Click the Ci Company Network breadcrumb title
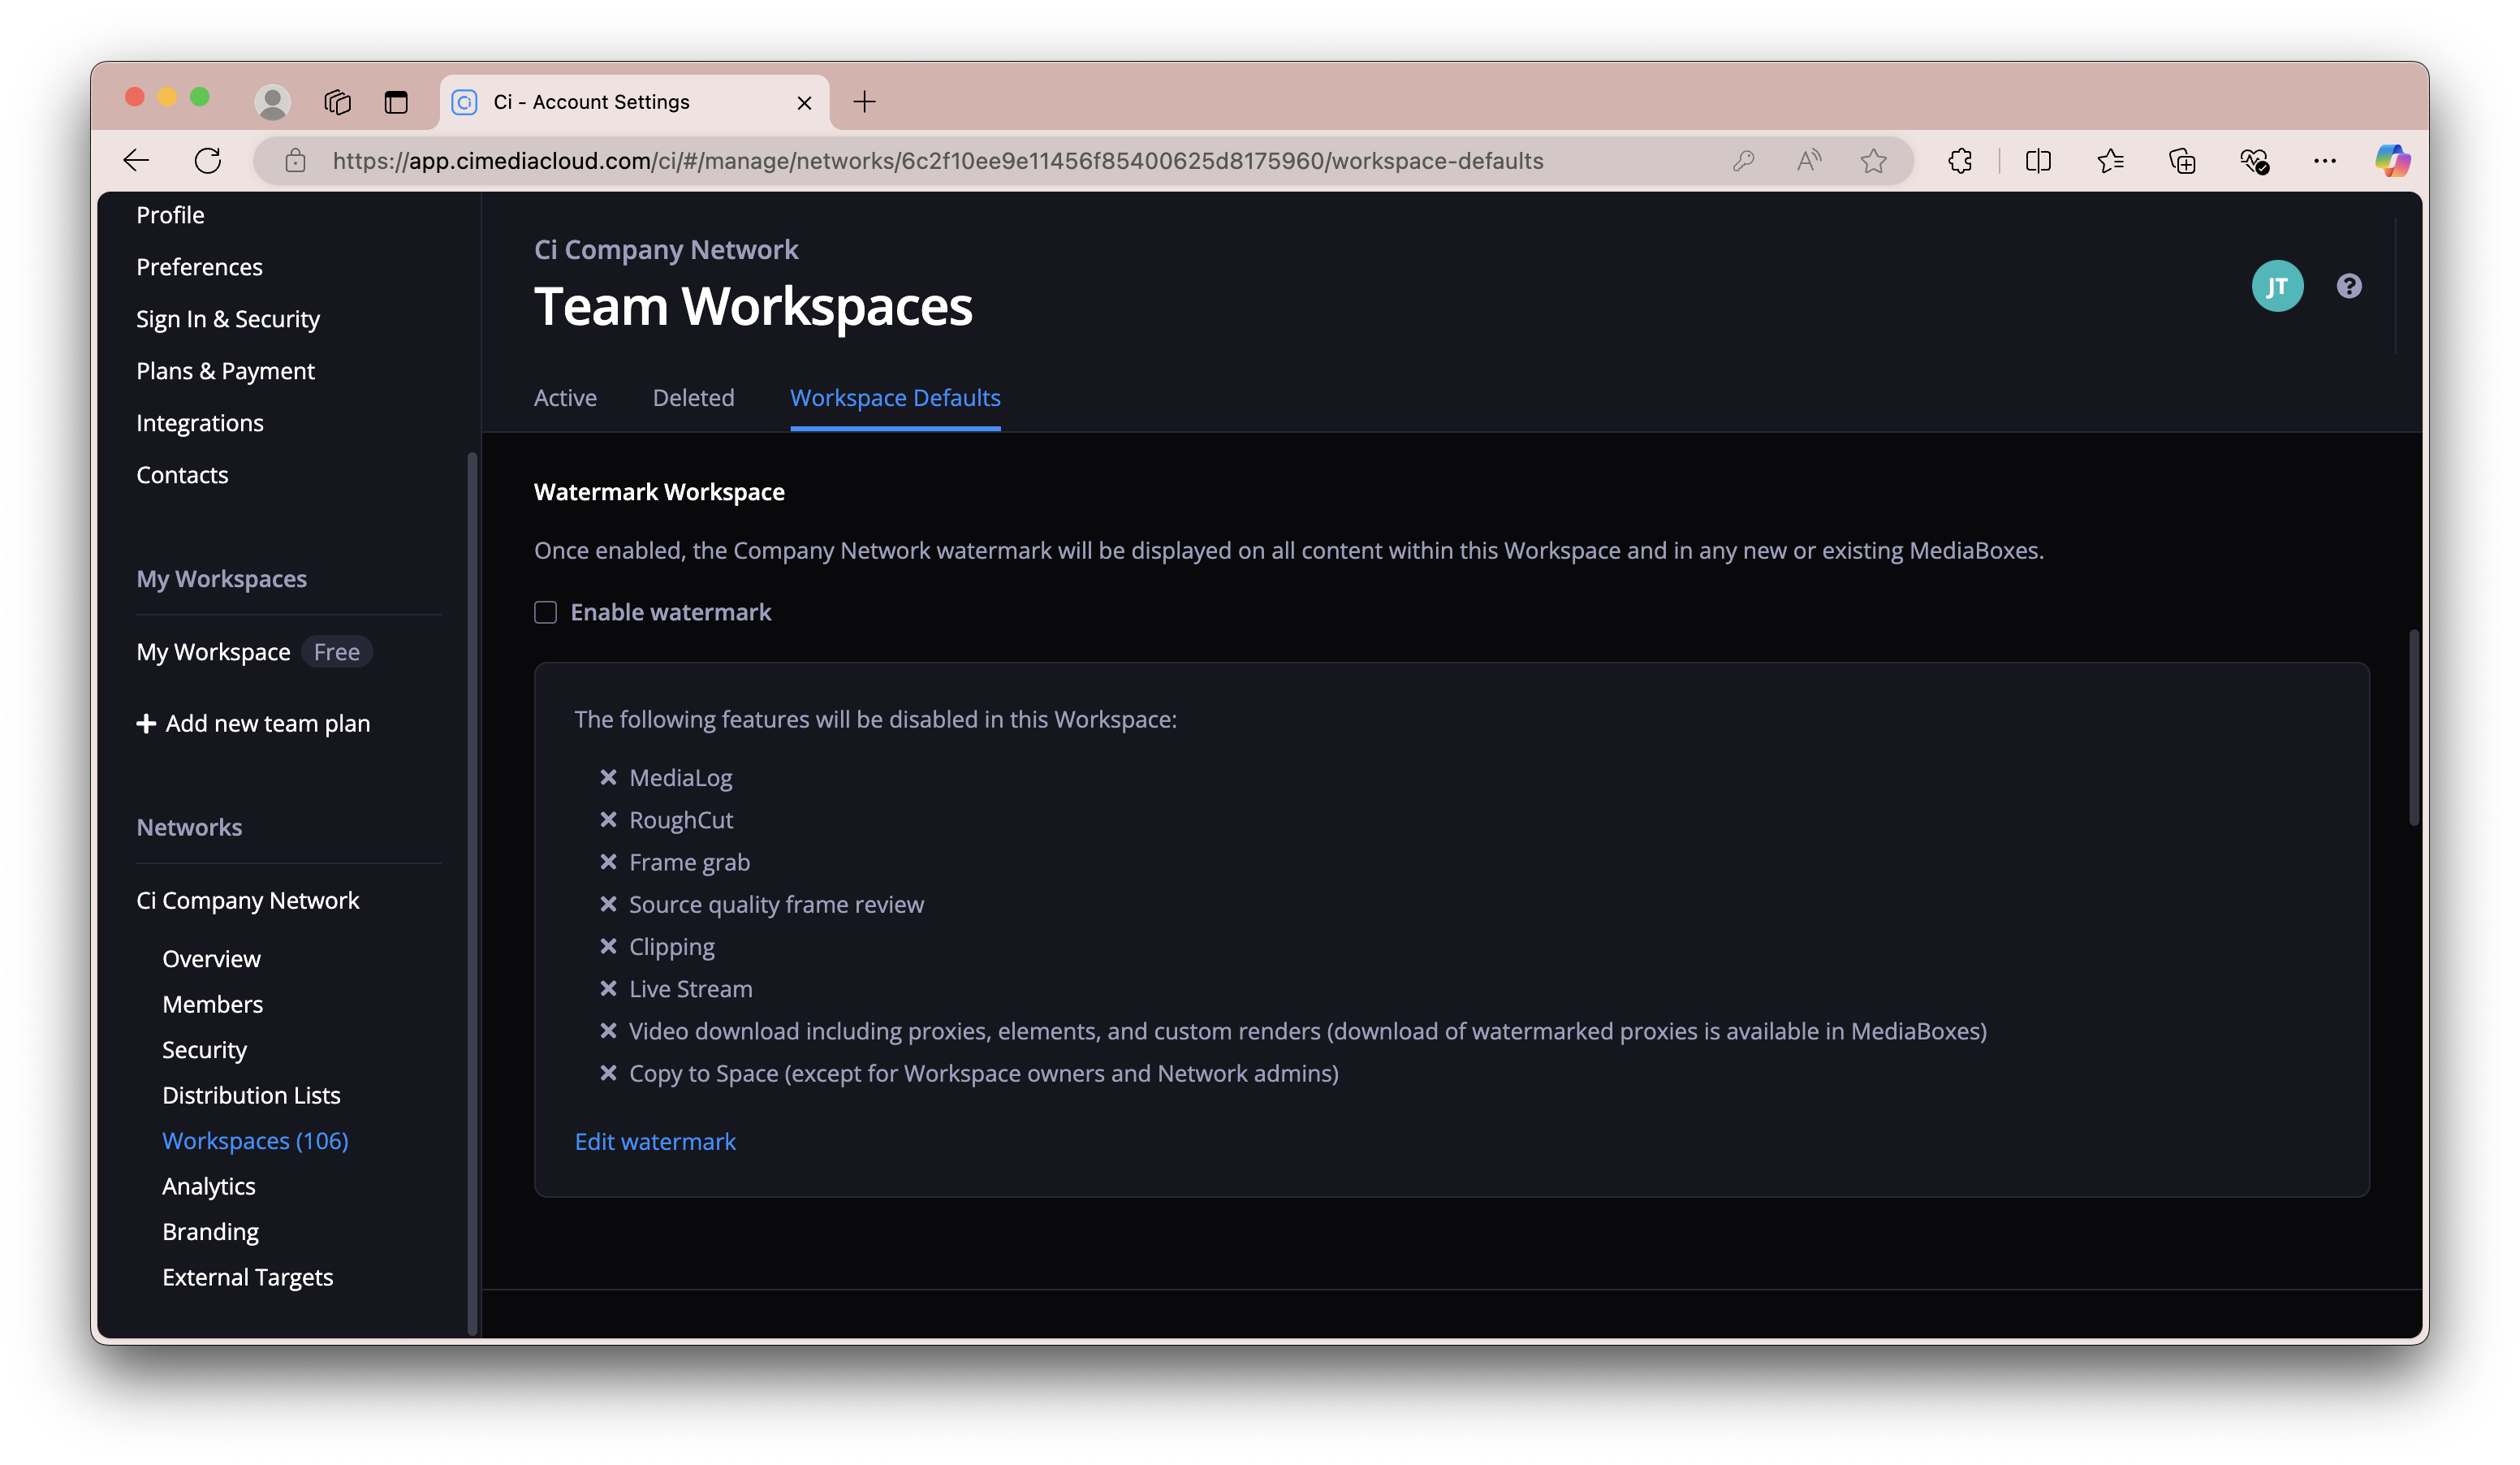 [x=666, y=250]
